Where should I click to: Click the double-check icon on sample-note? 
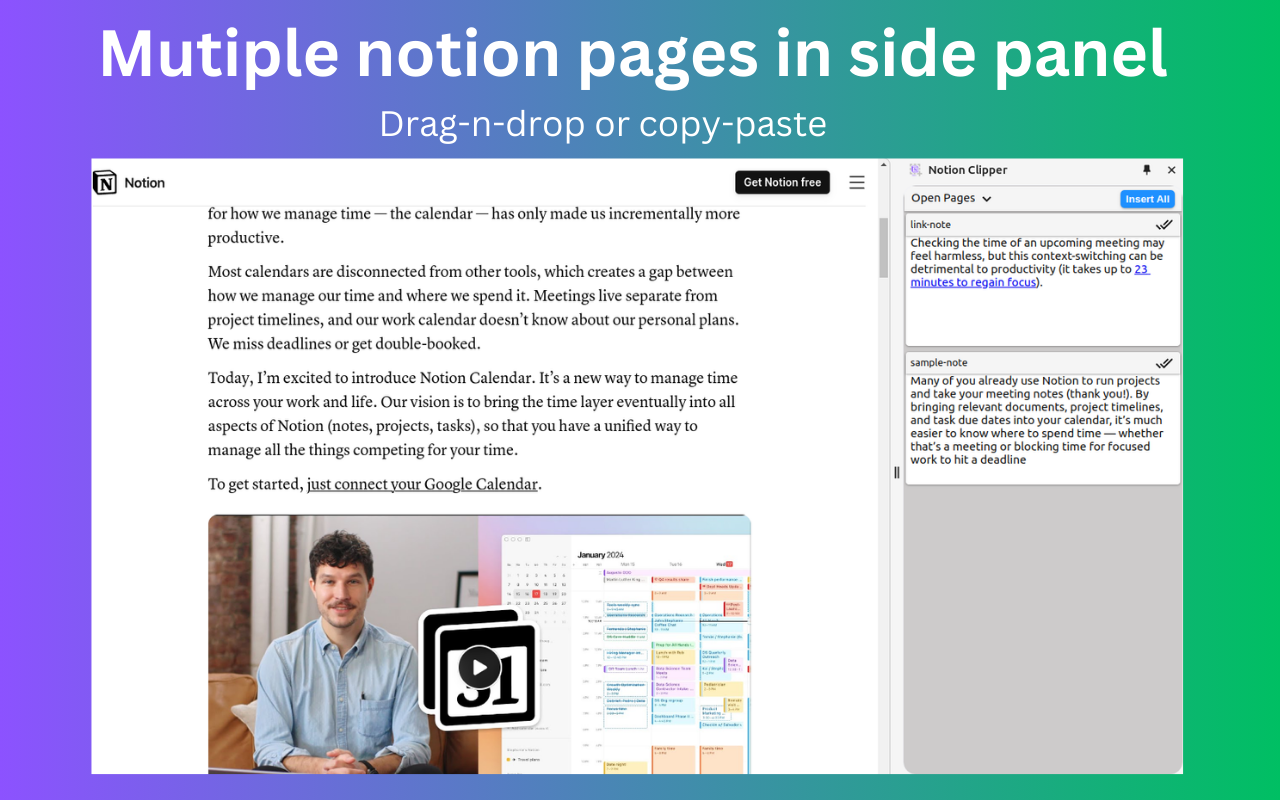(1164, 363)
